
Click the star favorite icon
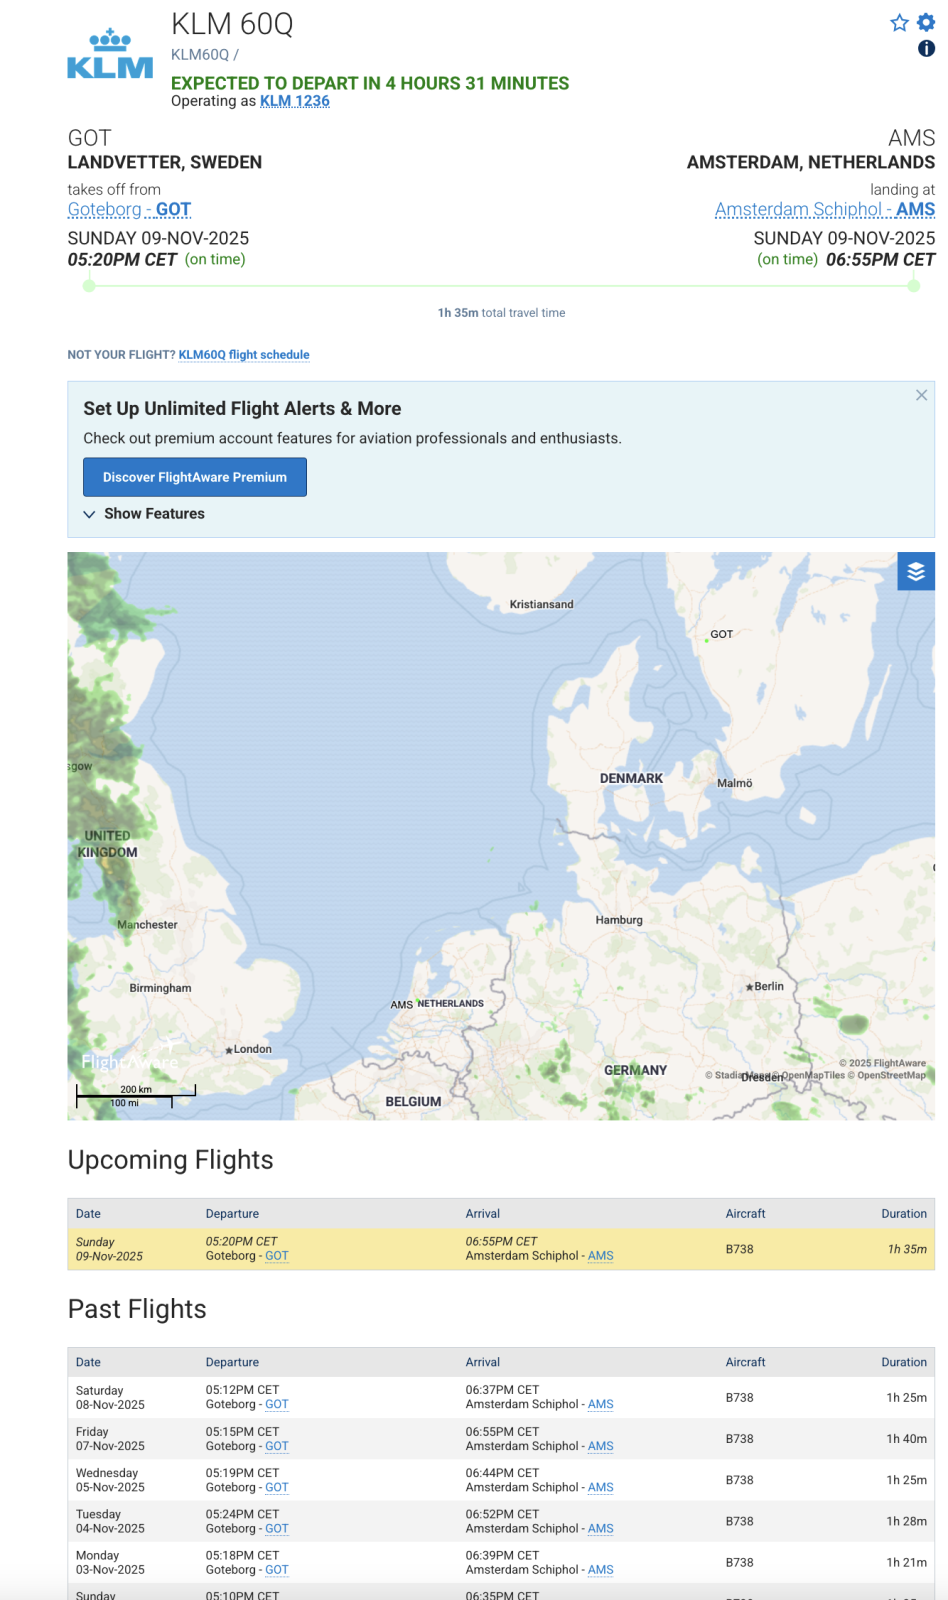click(899, 23)
